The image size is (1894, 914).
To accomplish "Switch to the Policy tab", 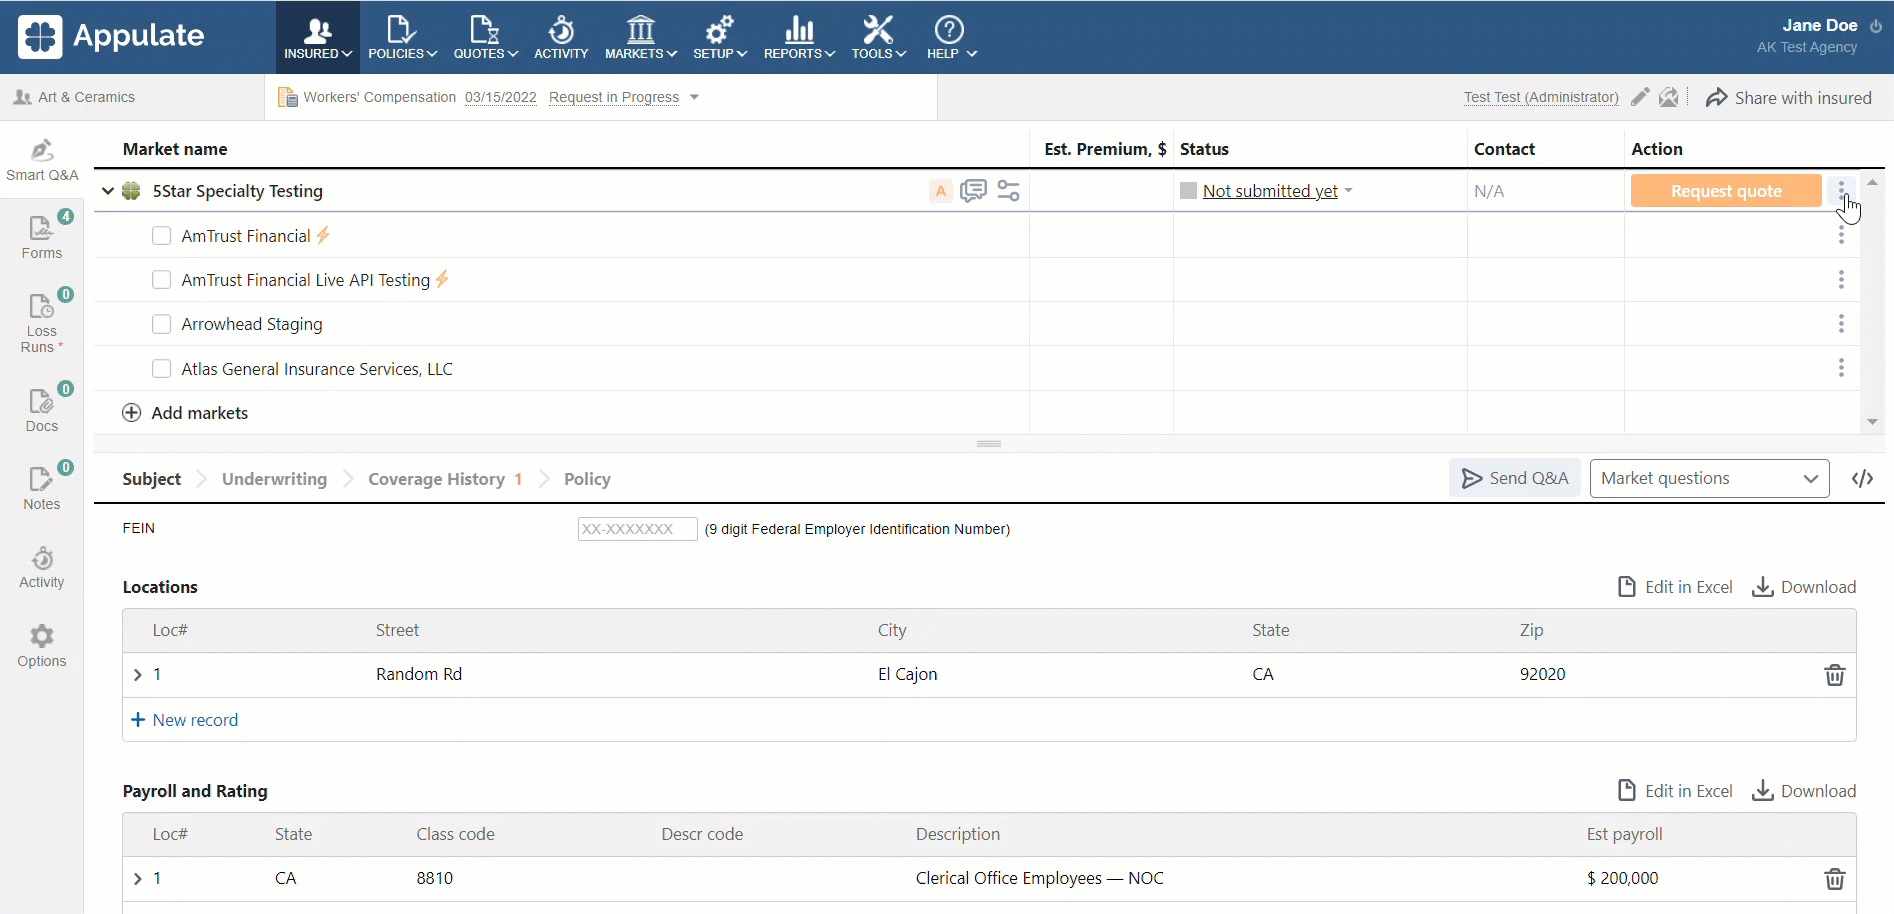I will point(587,479).
